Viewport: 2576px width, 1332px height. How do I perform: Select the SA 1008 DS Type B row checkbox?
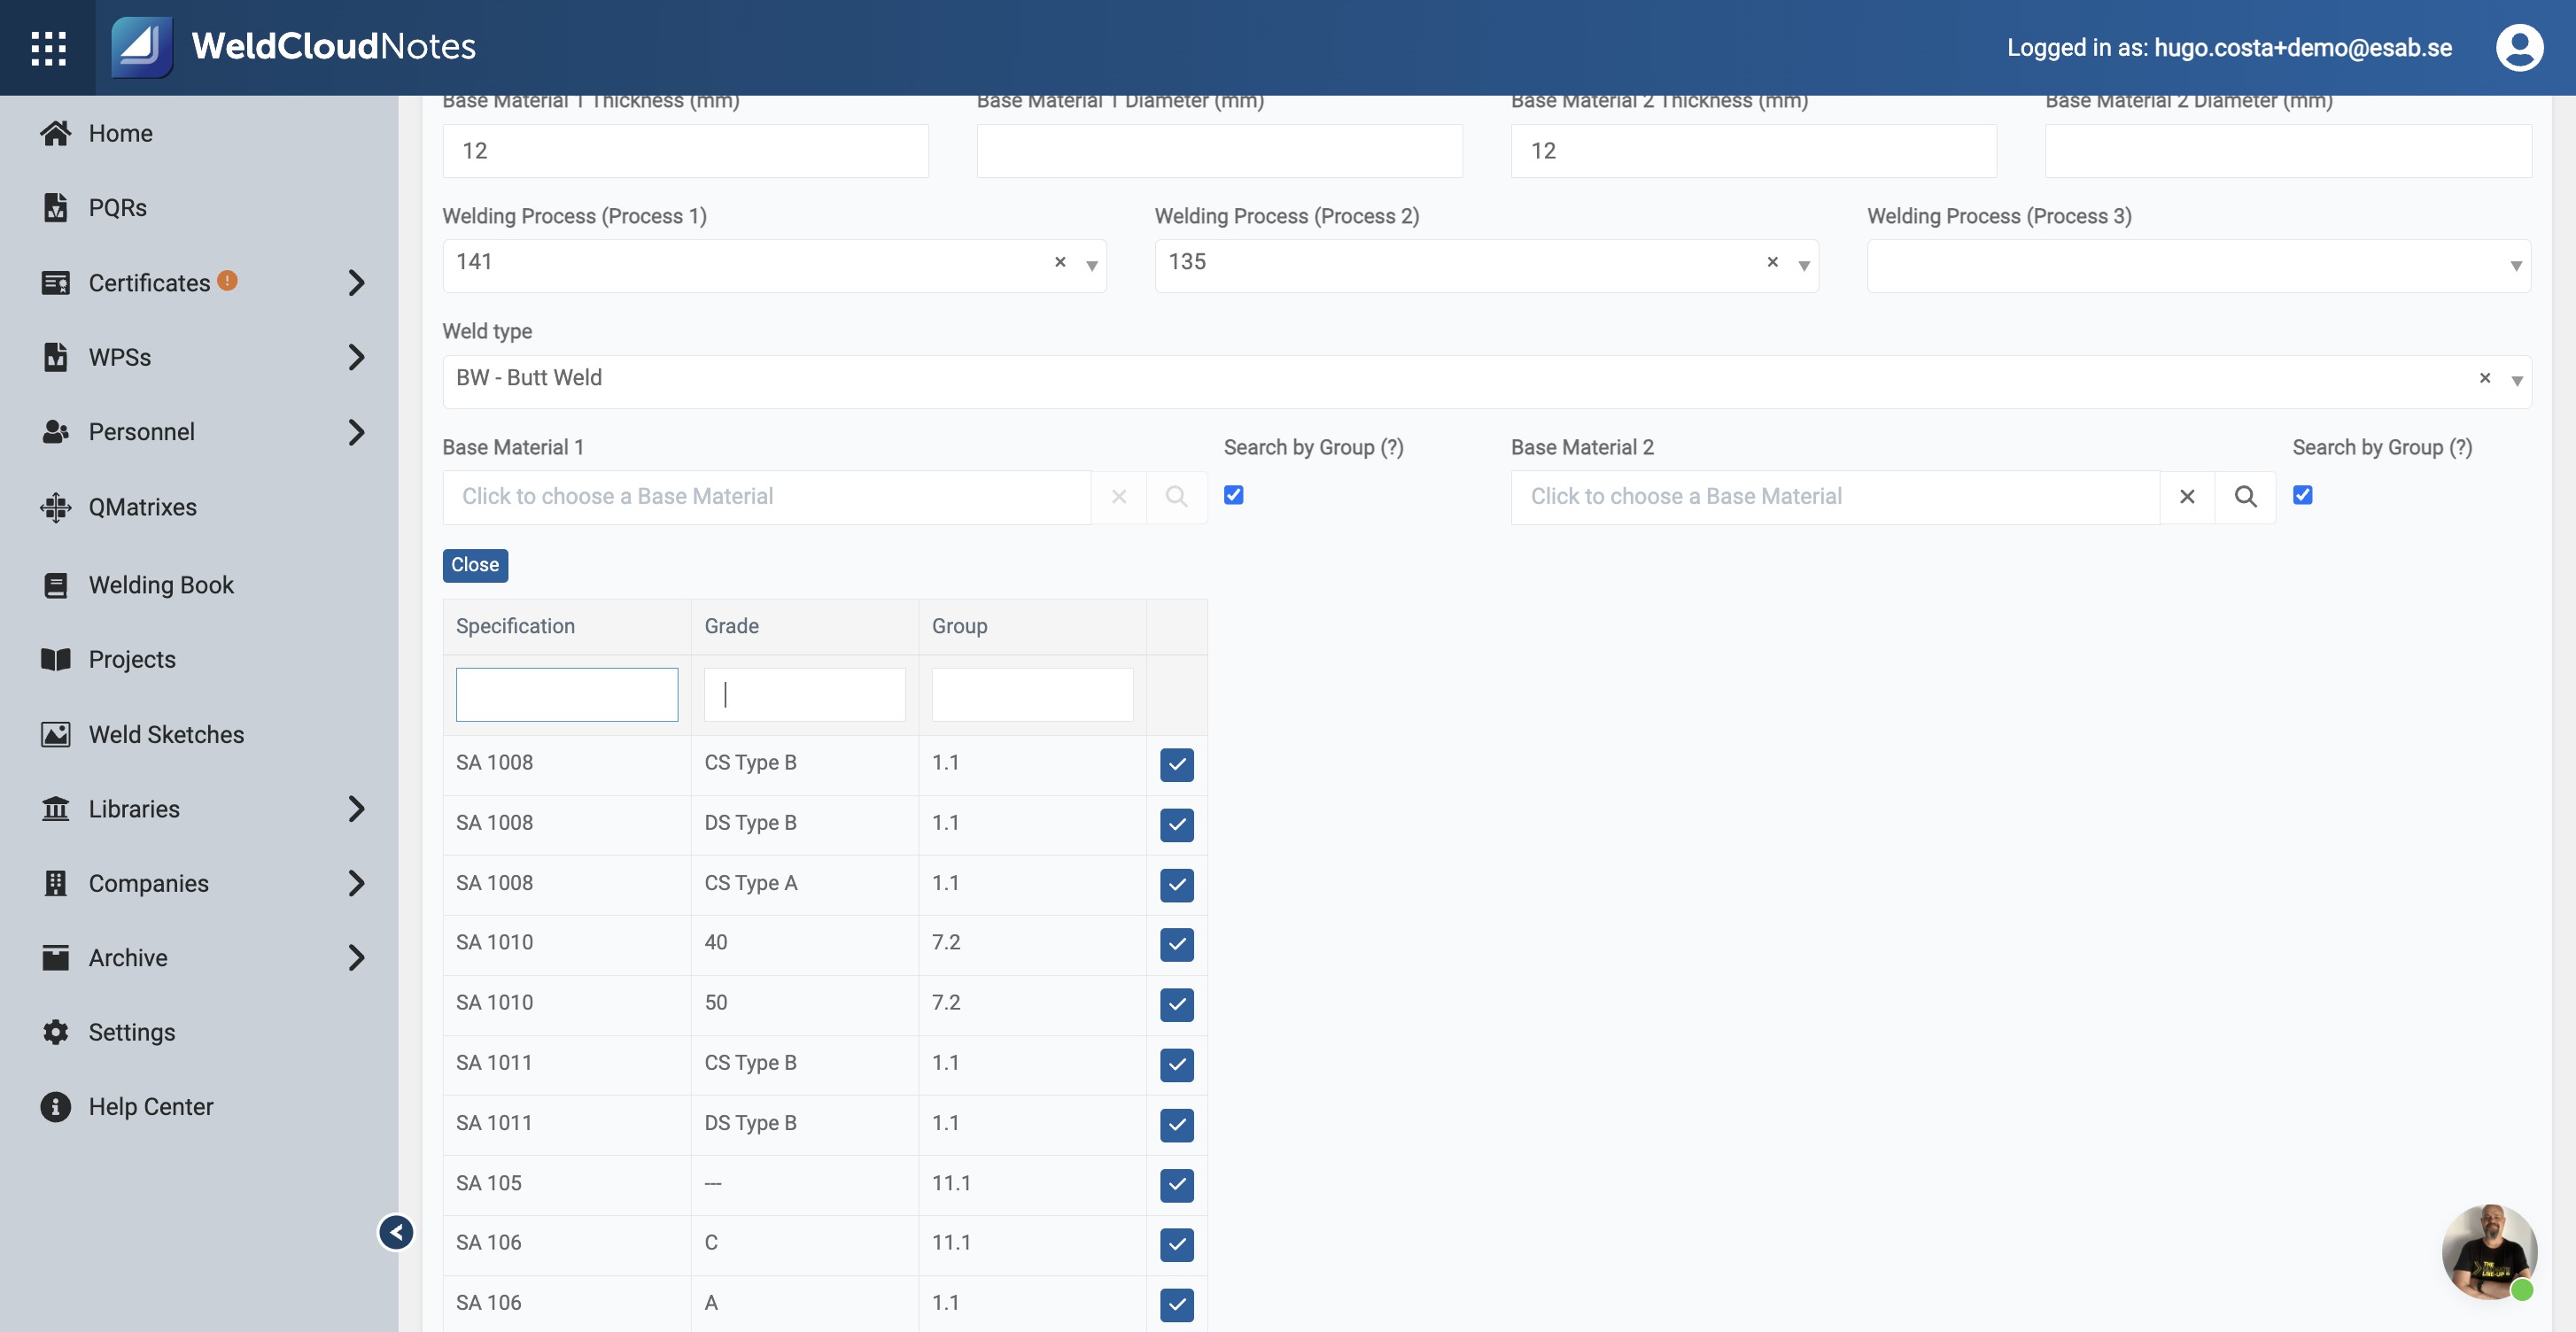pos(1177,825)
